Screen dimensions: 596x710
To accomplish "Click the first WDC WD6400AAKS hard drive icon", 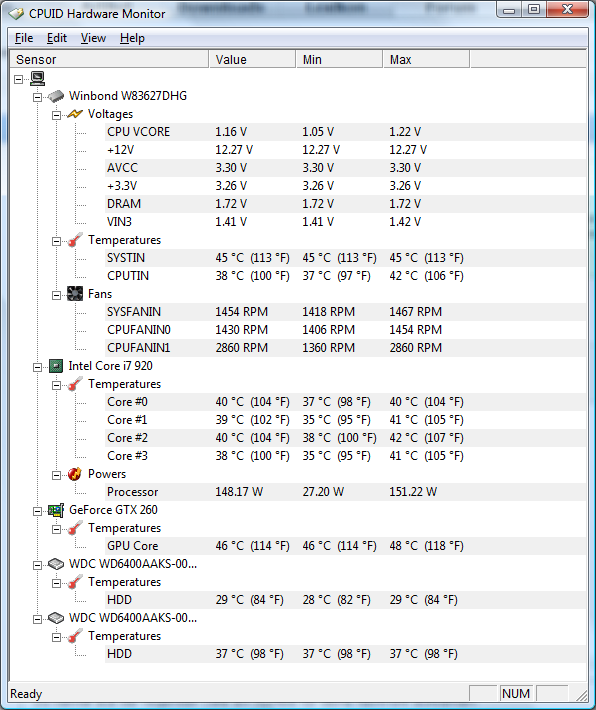I will point(56,564).
